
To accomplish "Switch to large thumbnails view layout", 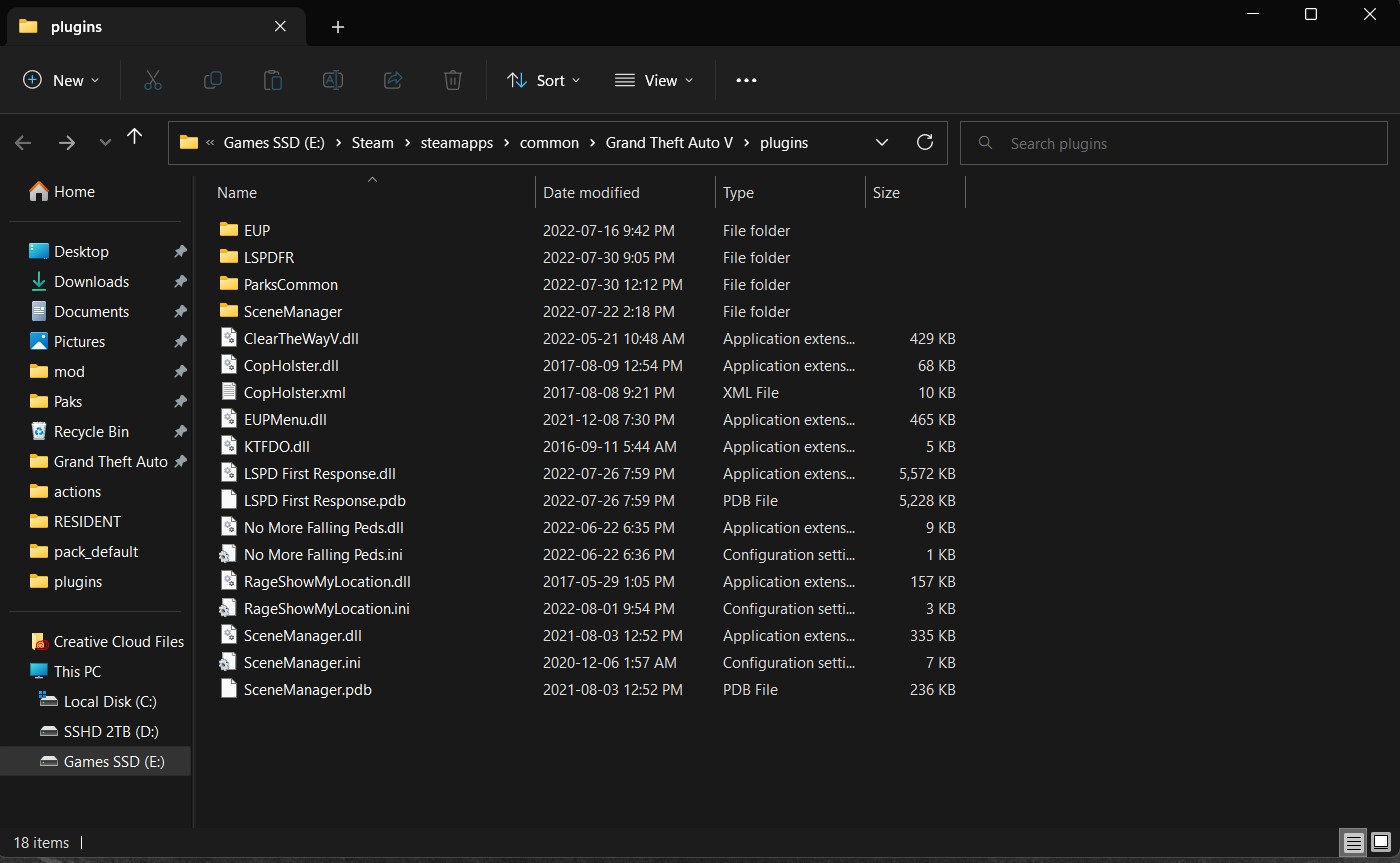I will click(x=1380, y=842).
